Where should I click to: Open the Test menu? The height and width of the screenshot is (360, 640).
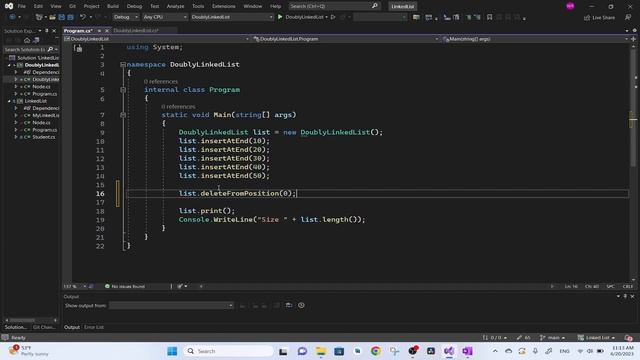(x=155, y=6)
